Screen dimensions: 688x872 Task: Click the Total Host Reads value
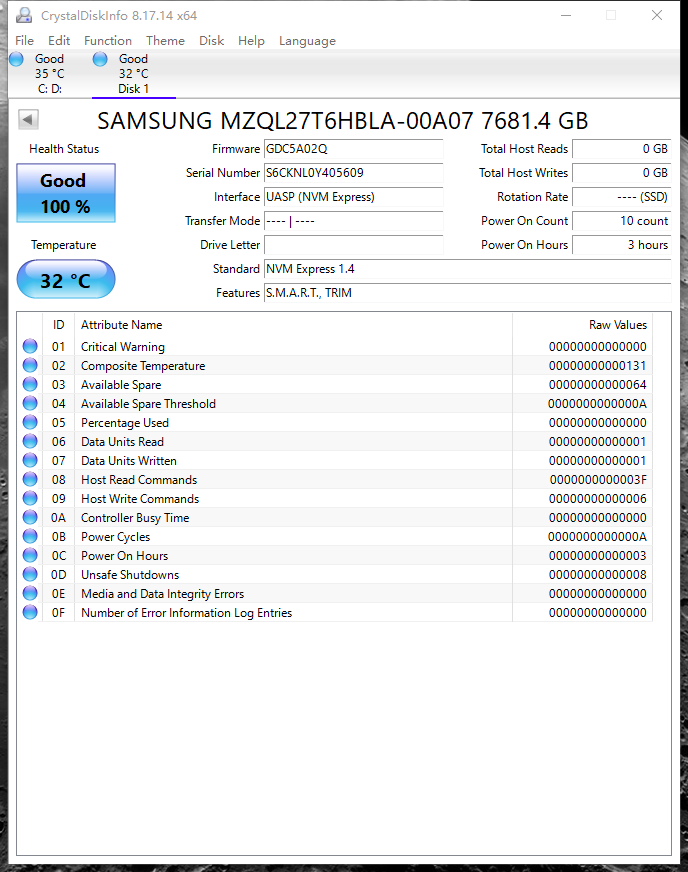(621, 149)
